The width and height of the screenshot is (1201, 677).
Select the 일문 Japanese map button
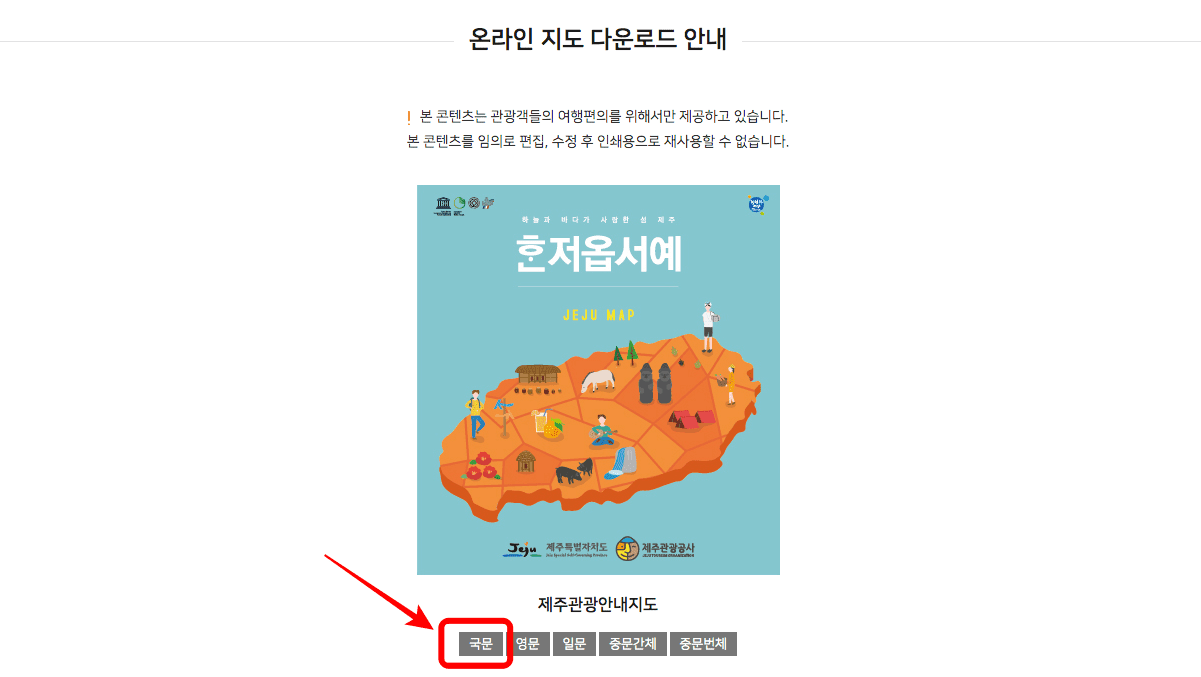pyautogui.click(x=574, y=644)
